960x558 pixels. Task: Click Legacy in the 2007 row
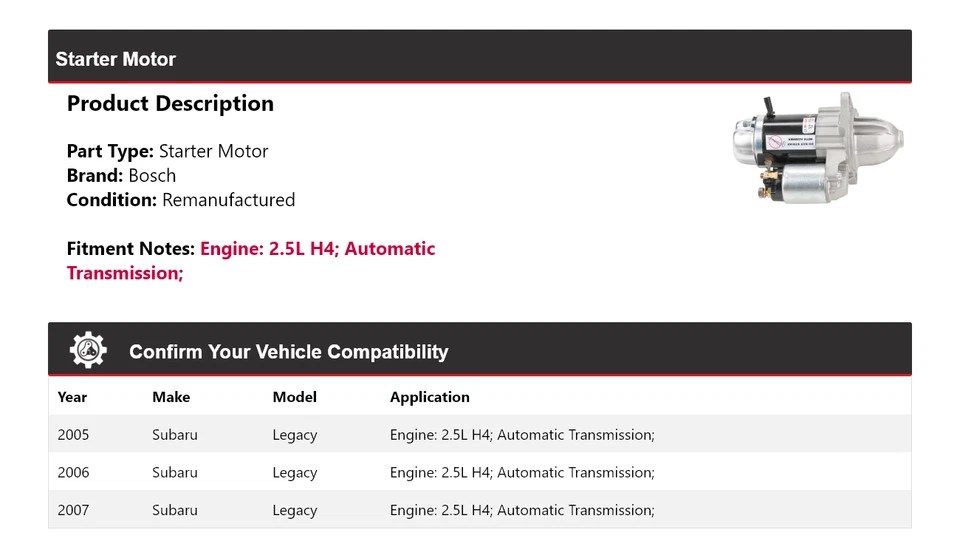click(x=294, y=510)
